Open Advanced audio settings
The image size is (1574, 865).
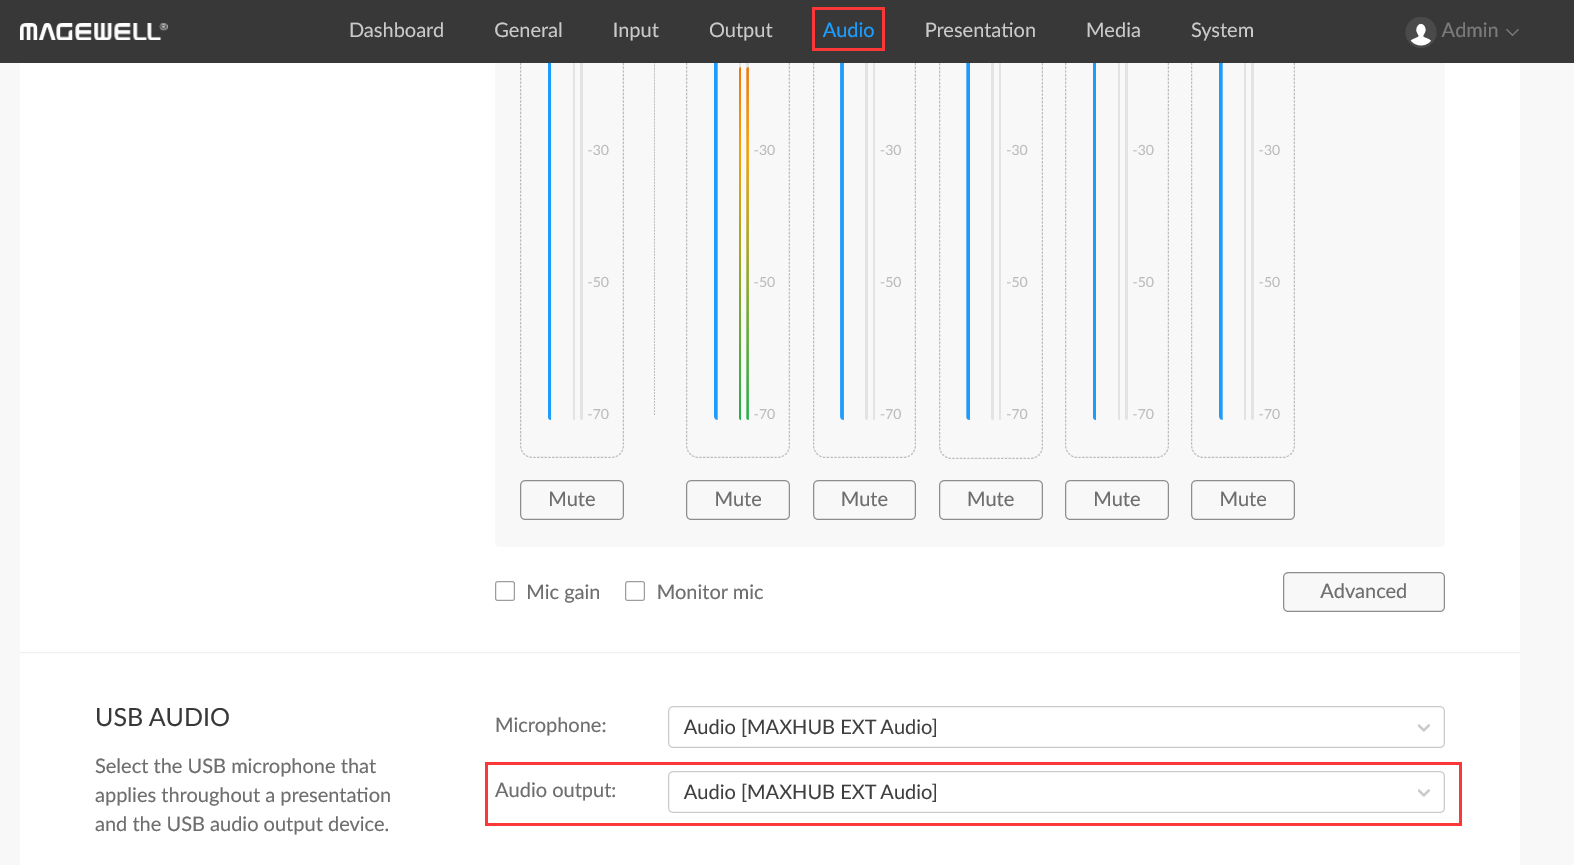point(1364,592)
